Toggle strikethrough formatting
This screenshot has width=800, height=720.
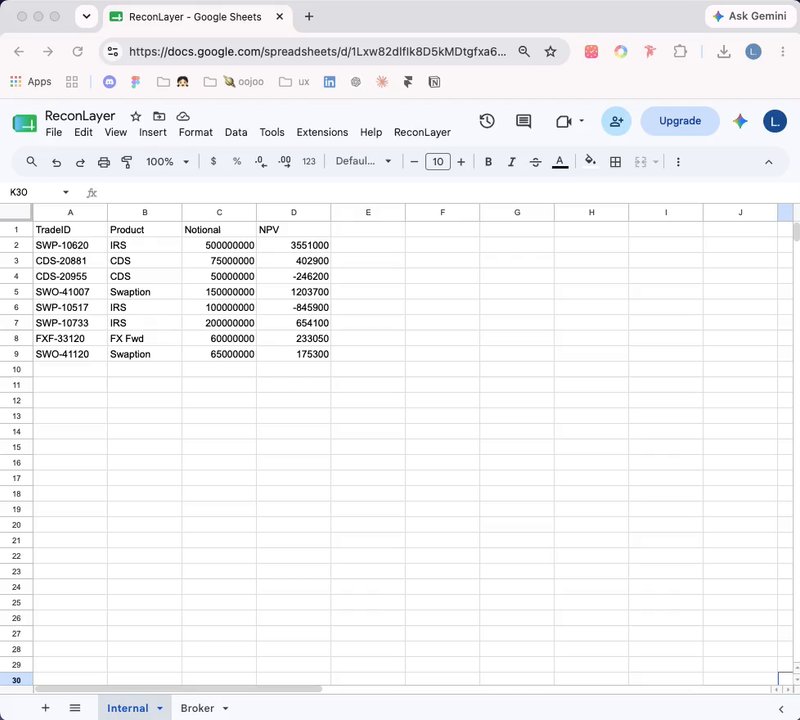(x=535, y=162)
